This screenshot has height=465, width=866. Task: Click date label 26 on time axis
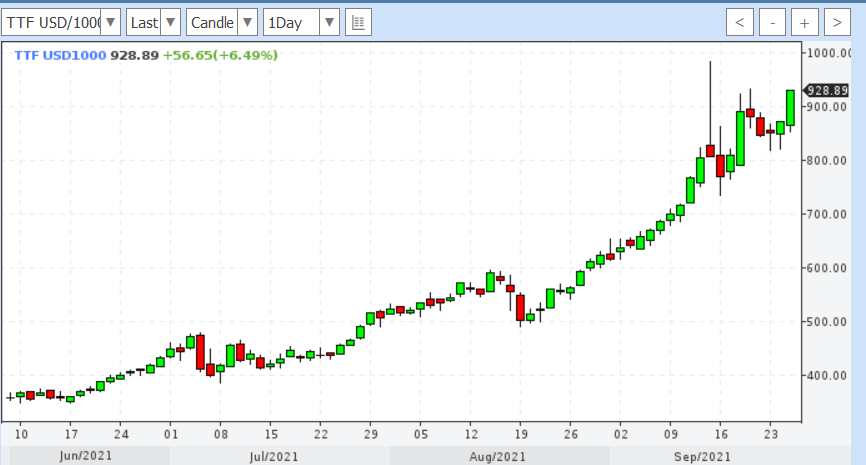click(x=571, y=435)
